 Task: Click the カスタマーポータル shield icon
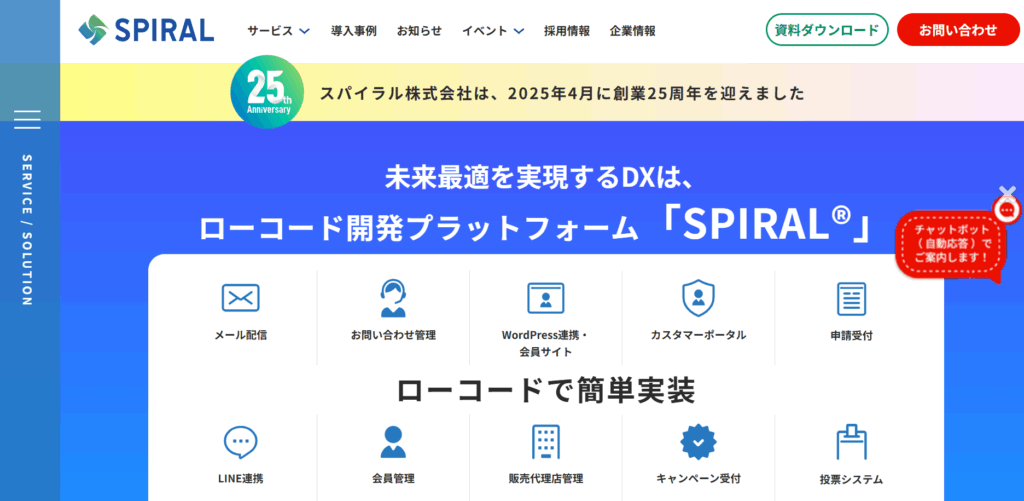pyautogui.click(x=698, y=298)
